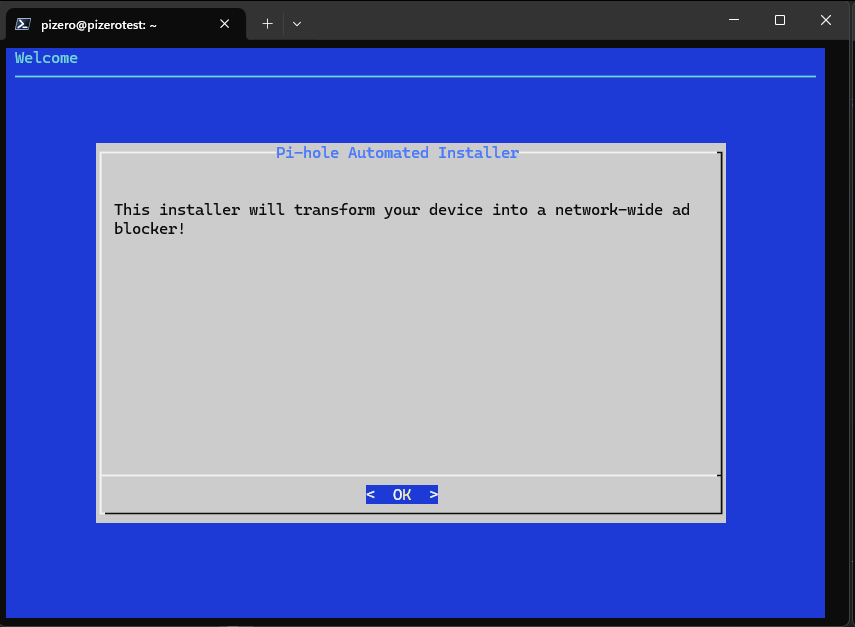Click the PowerShell icon in the tab
The width and height of the screenshot is (855, 627).
pyautogui.click(x=22, y=24)
